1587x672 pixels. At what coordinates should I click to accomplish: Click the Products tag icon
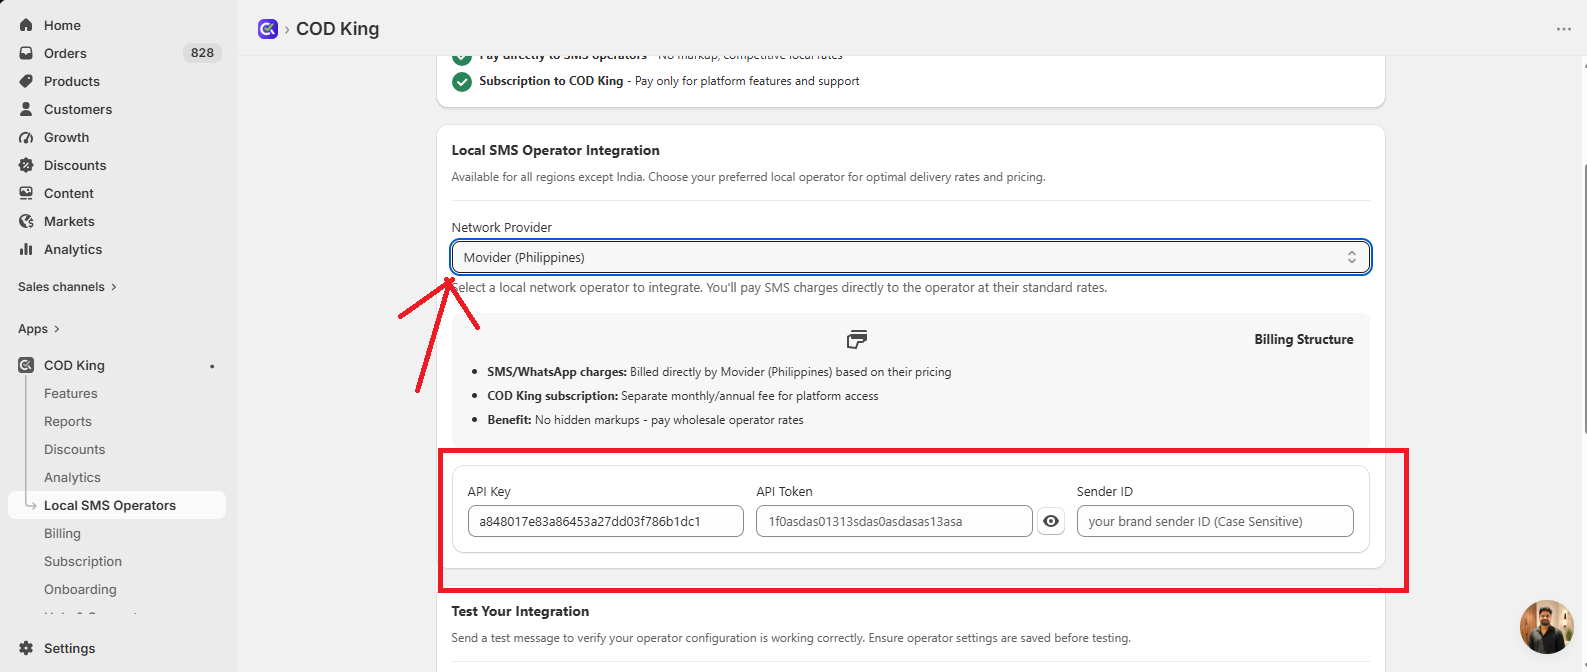26,81
